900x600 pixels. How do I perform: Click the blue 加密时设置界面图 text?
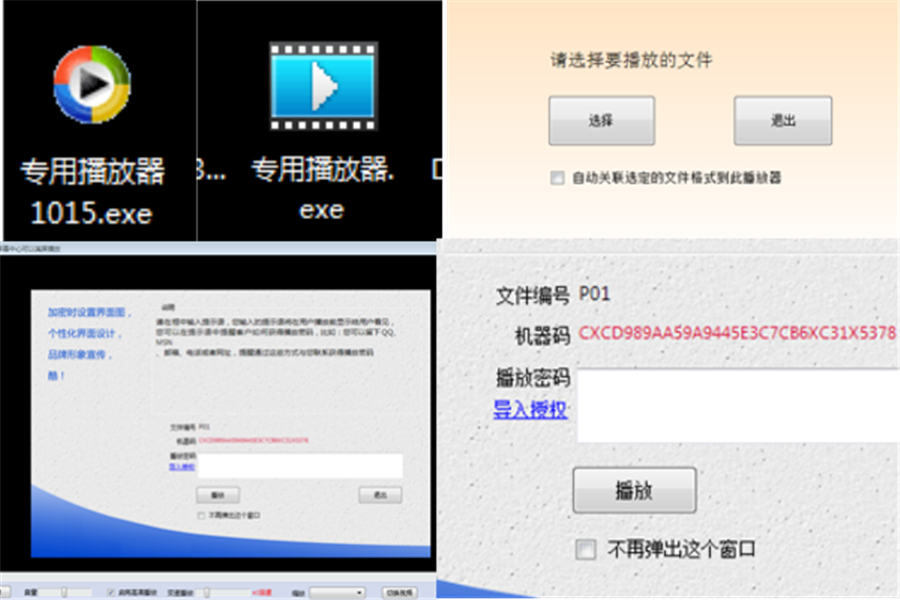pyautogui.click(x=90, y=312)
